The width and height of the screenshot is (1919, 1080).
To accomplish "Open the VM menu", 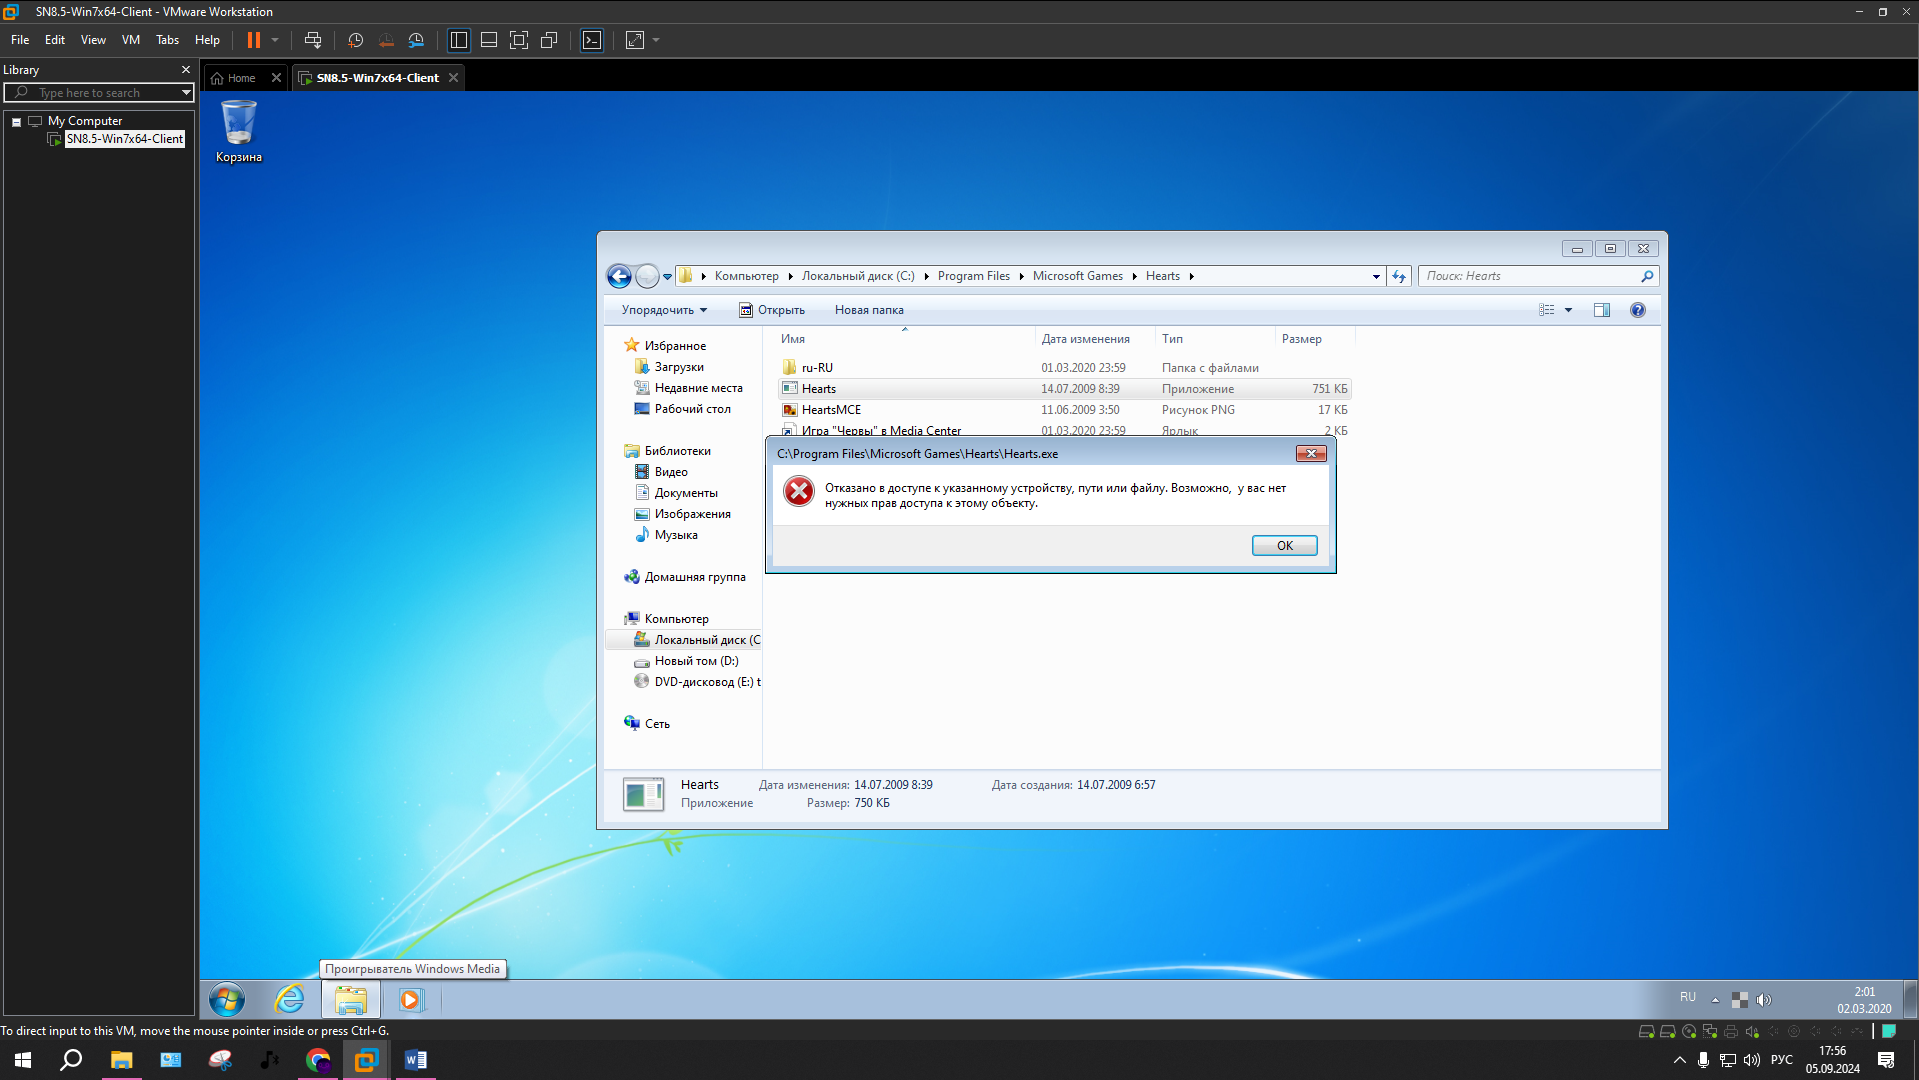I will (x=131, y=40).
